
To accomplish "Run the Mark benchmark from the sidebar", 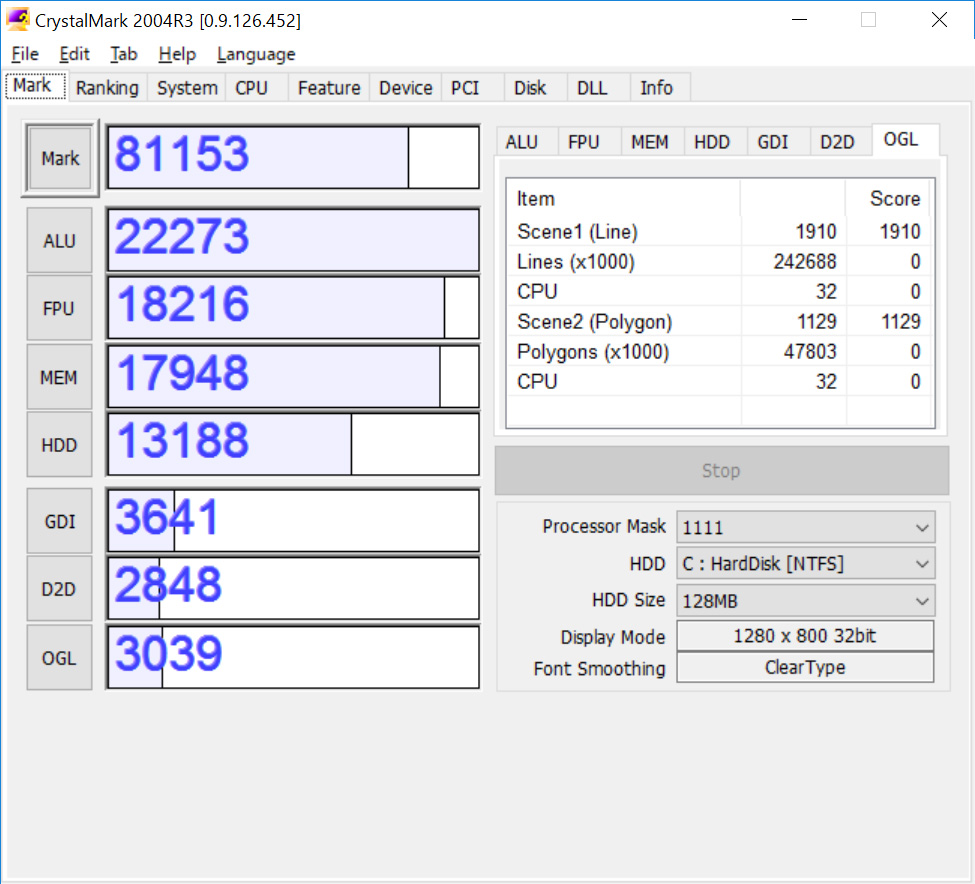I will [59, 158].
